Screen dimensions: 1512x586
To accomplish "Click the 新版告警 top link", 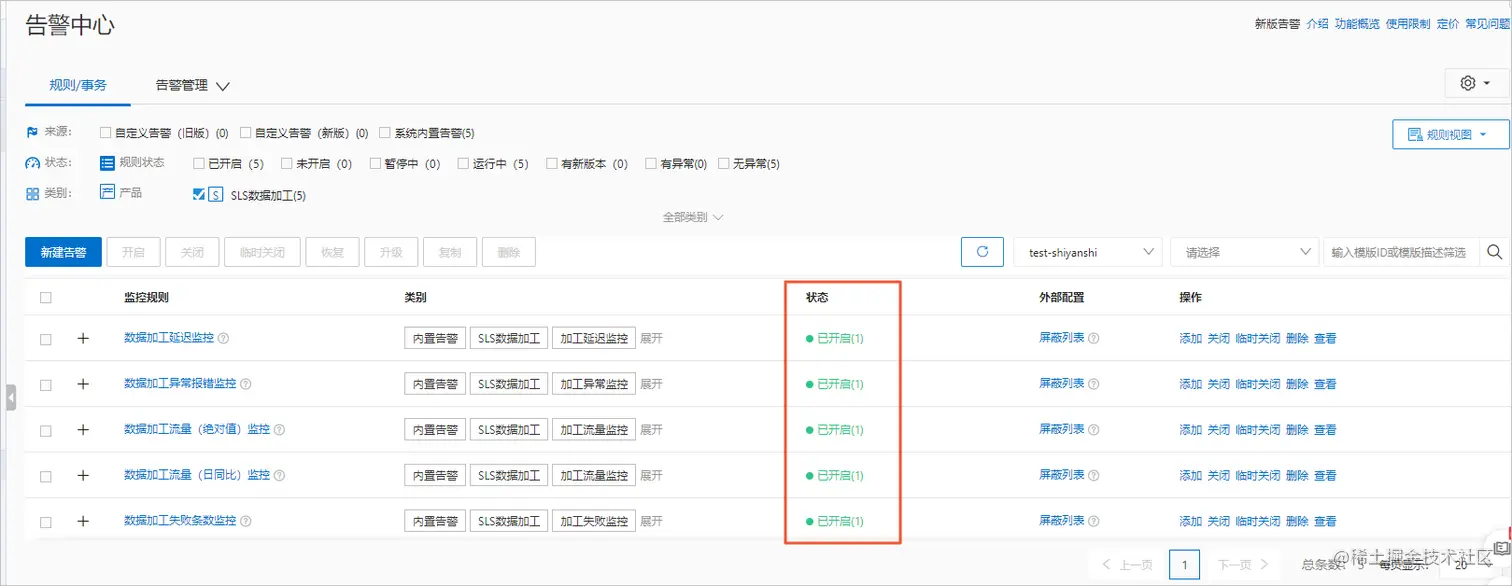I will (1277, 24).
